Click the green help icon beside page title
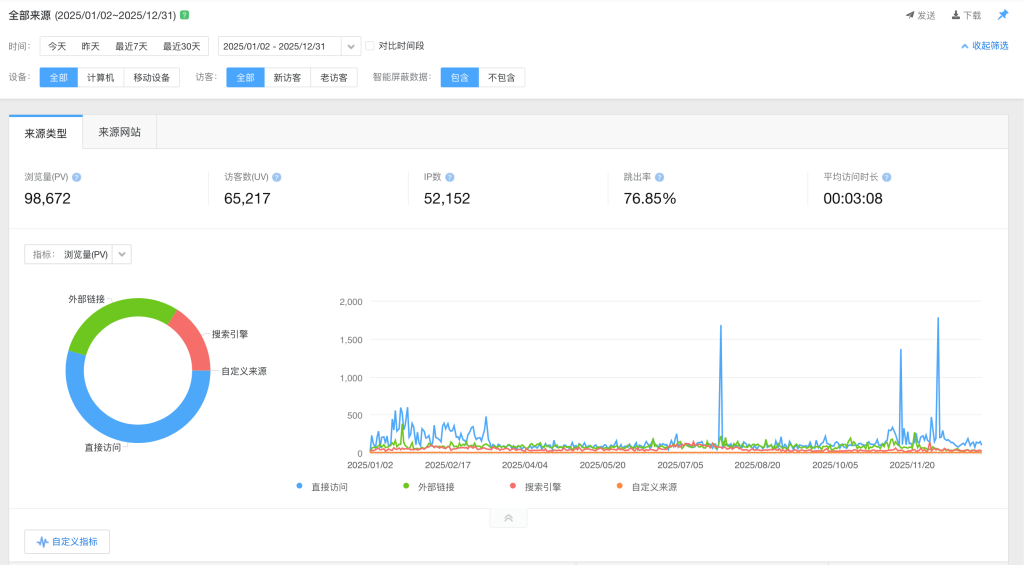The width and height of the screenshot is (1024, 565). click(x=185, y=15)
